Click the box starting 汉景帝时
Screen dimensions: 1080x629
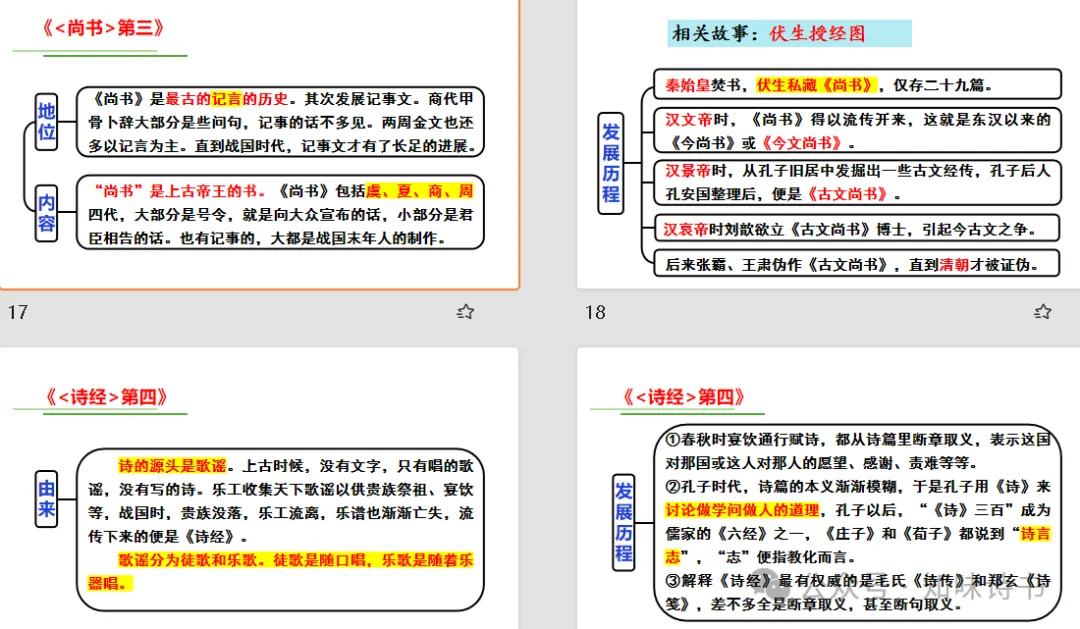tap(858, 183)
